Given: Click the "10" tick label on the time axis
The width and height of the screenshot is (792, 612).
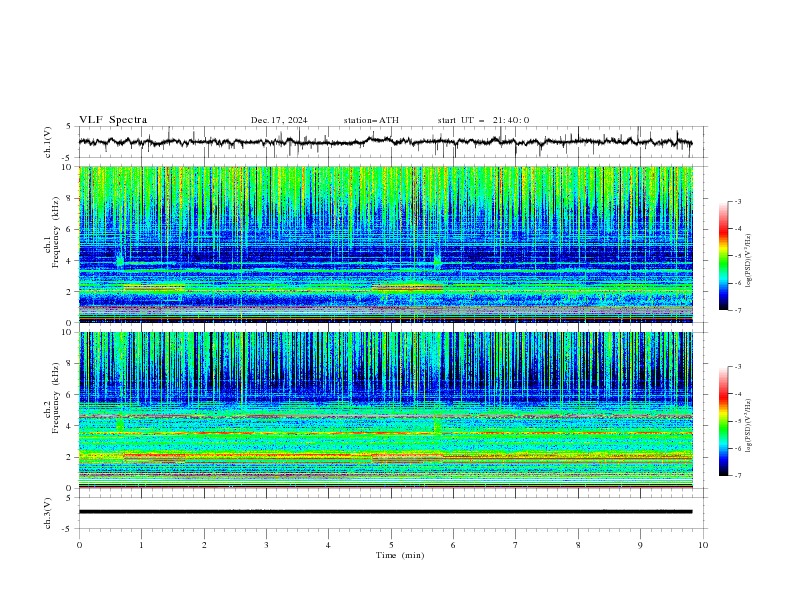Looking at the screenshot, I should click(703, 545).
